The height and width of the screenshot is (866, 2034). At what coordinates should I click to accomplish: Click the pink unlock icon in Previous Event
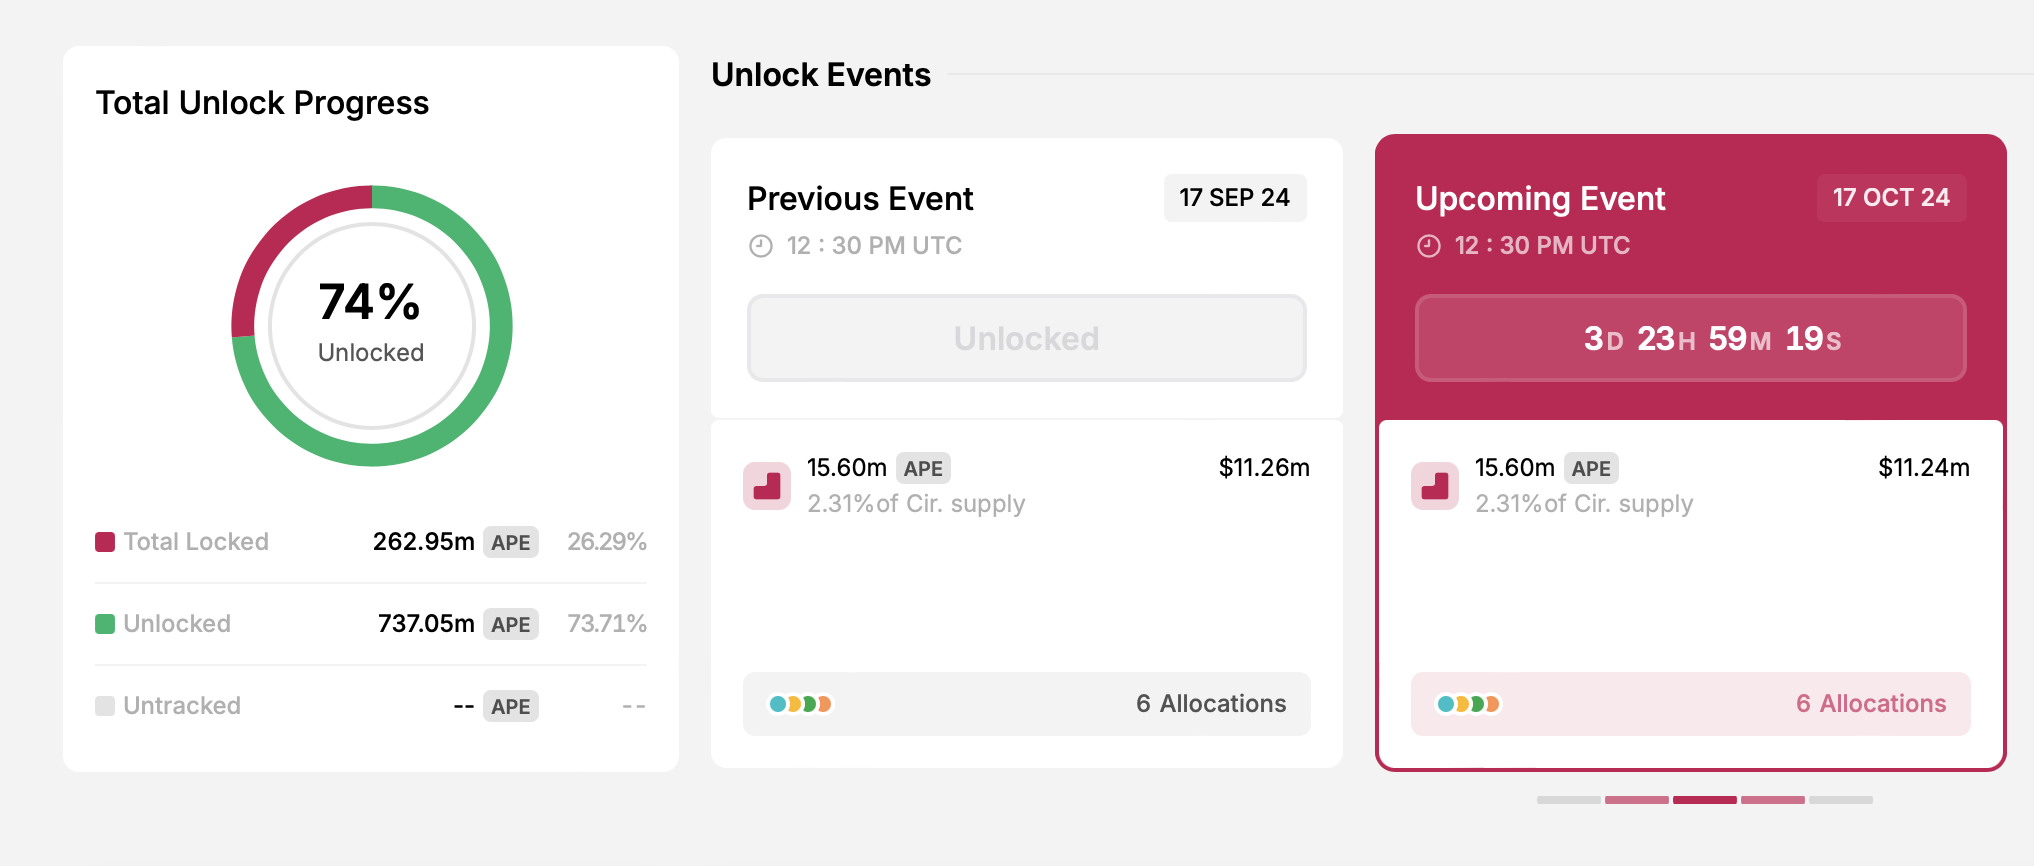(x=767, y=486)
